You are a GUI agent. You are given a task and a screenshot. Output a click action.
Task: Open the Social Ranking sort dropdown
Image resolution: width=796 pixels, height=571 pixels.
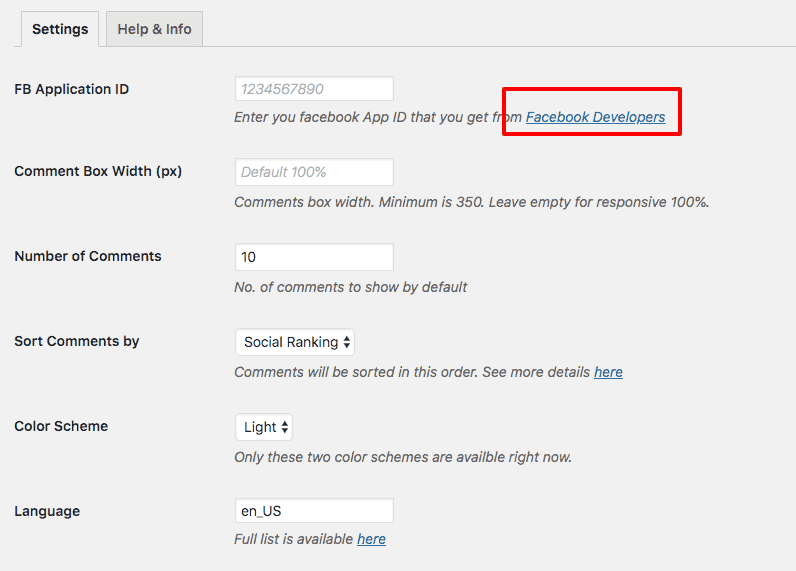(x=295, y=342)
